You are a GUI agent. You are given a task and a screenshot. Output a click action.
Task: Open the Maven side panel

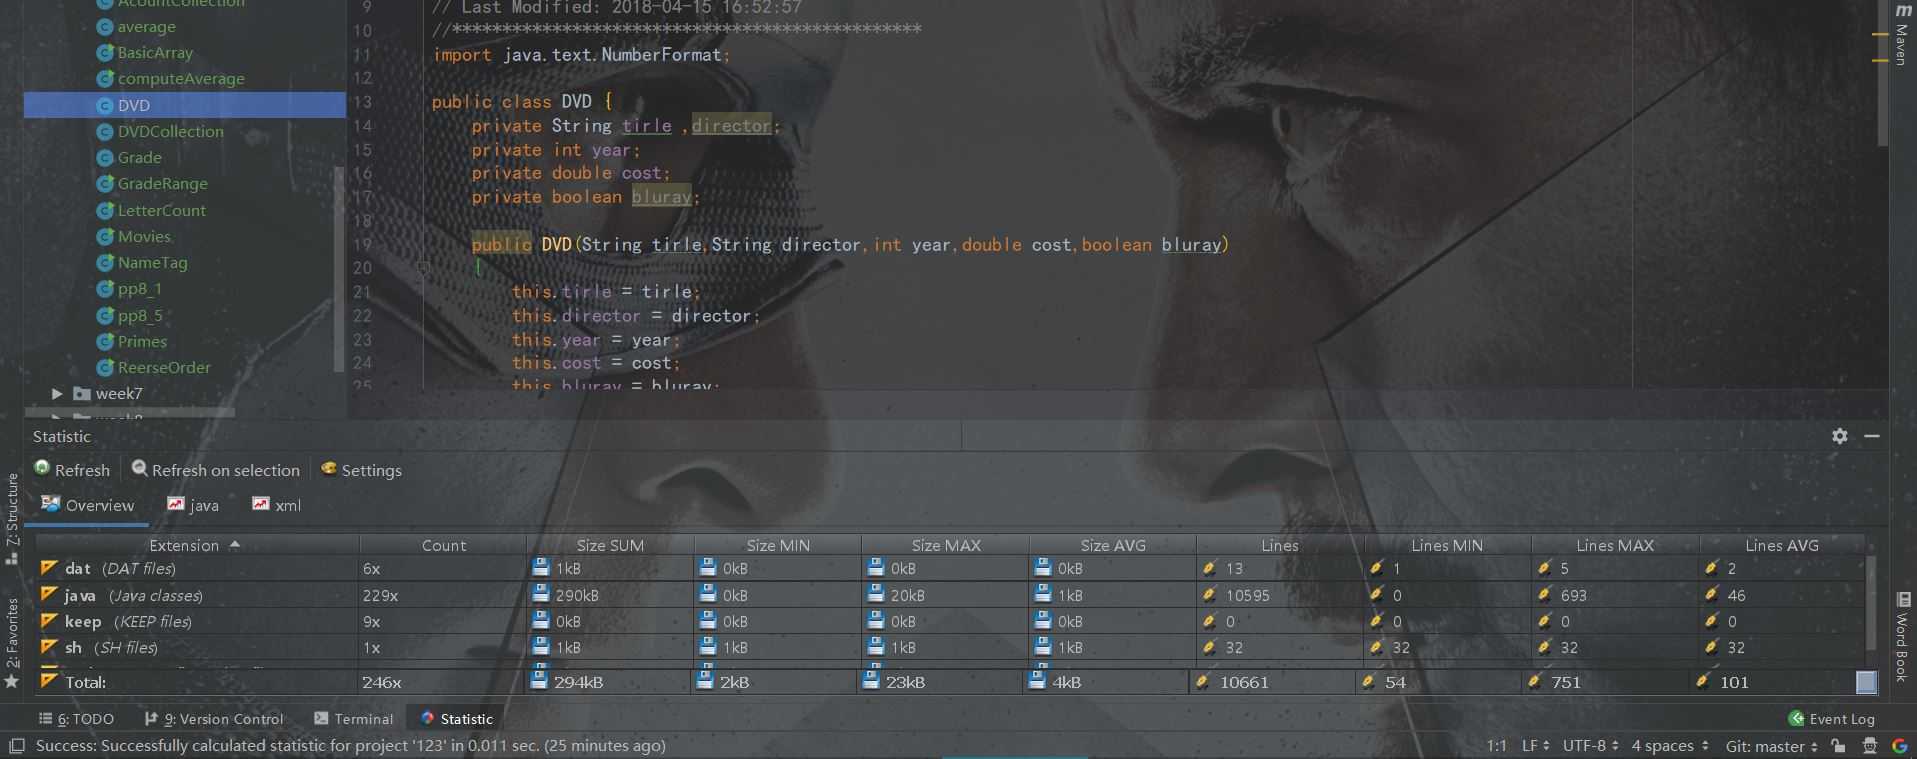coord(1902,36)
